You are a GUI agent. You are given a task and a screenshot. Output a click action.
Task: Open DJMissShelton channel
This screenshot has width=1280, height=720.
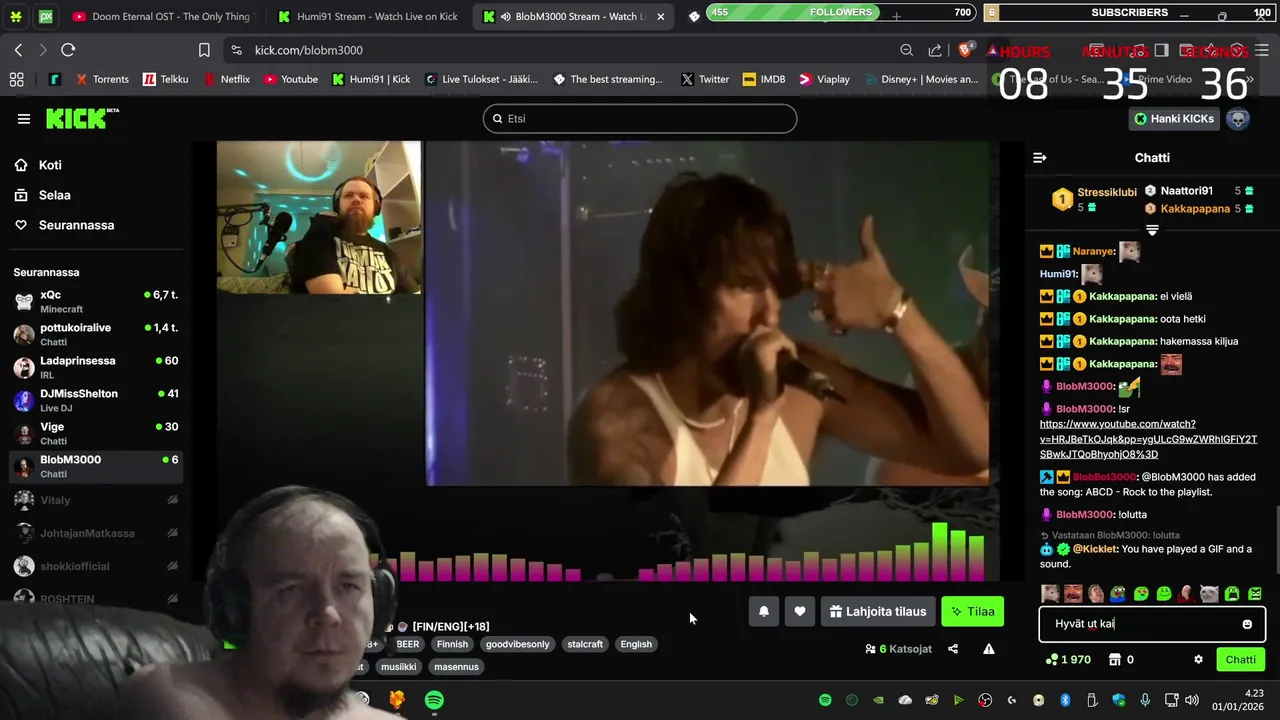pos(96,400)
